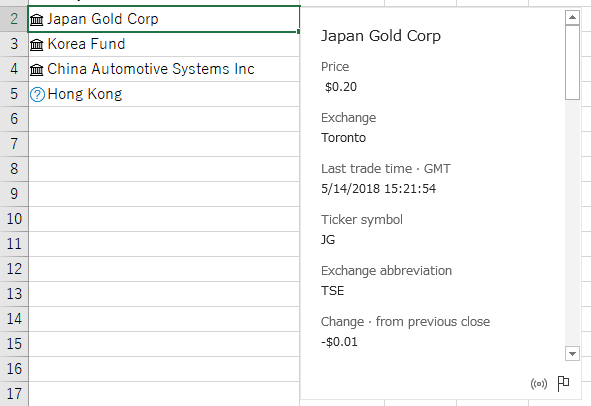Select the Hong Kong cell
The width and height of the screenshot is (591, 406).
tap(164, 94)
